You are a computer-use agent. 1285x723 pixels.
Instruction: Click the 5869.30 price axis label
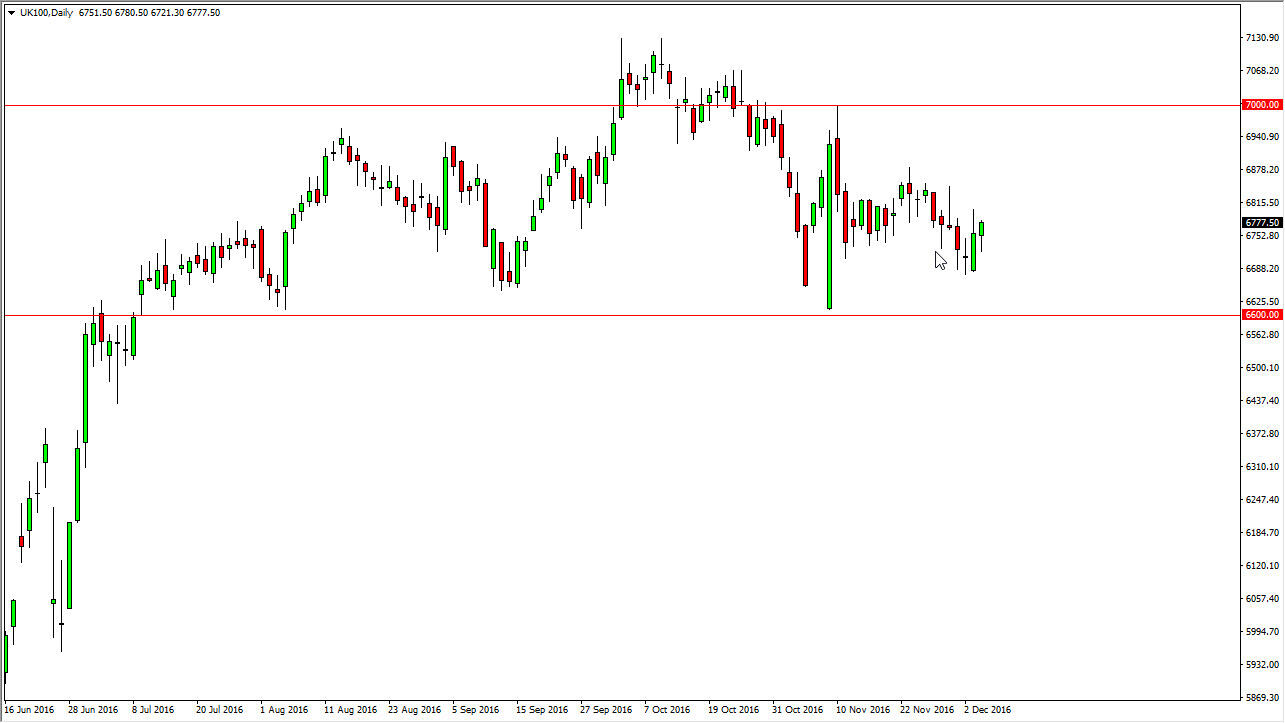1260,697
